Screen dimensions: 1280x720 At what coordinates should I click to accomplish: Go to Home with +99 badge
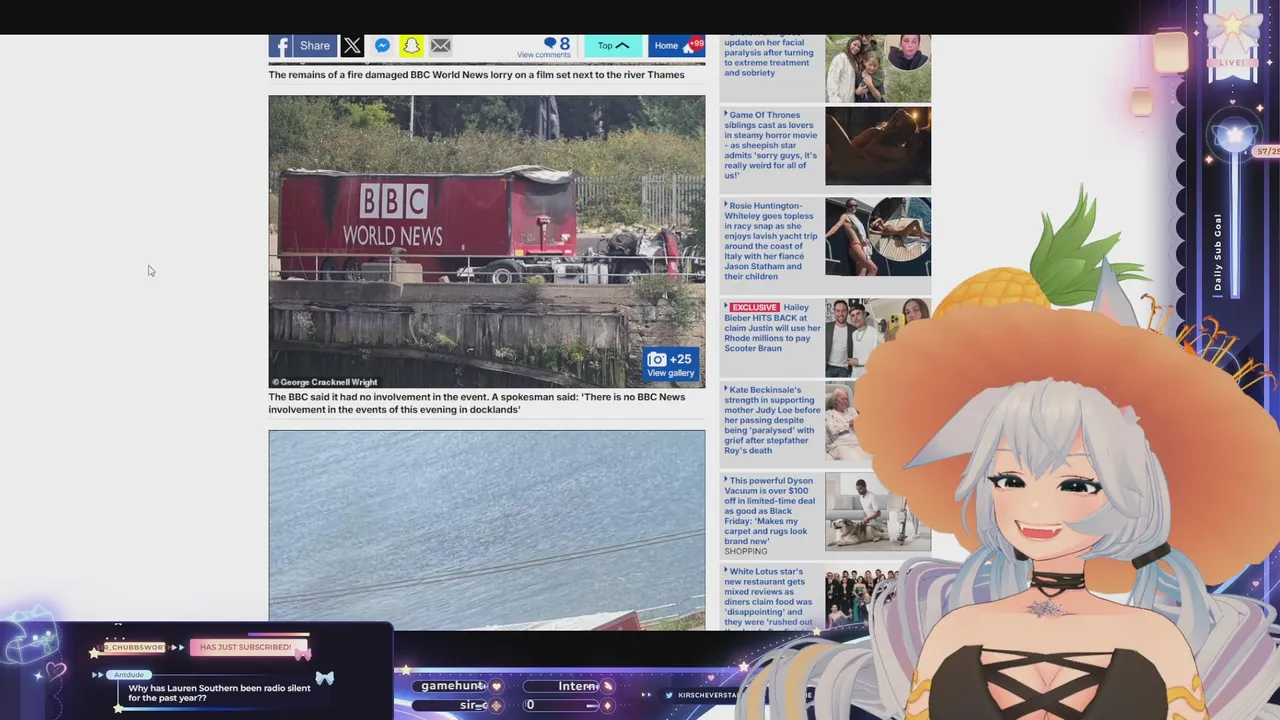click(677, 46)
